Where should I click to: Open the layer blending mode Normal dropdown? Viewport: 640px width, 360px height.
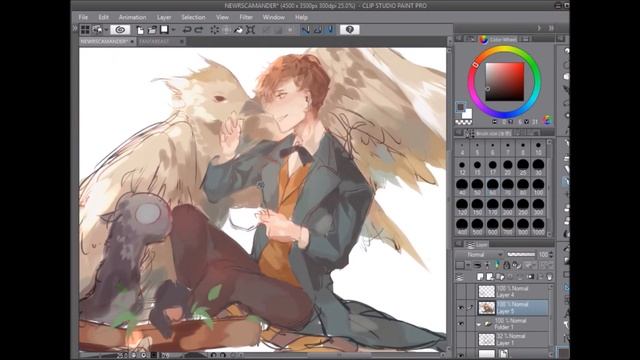point(479,254)
